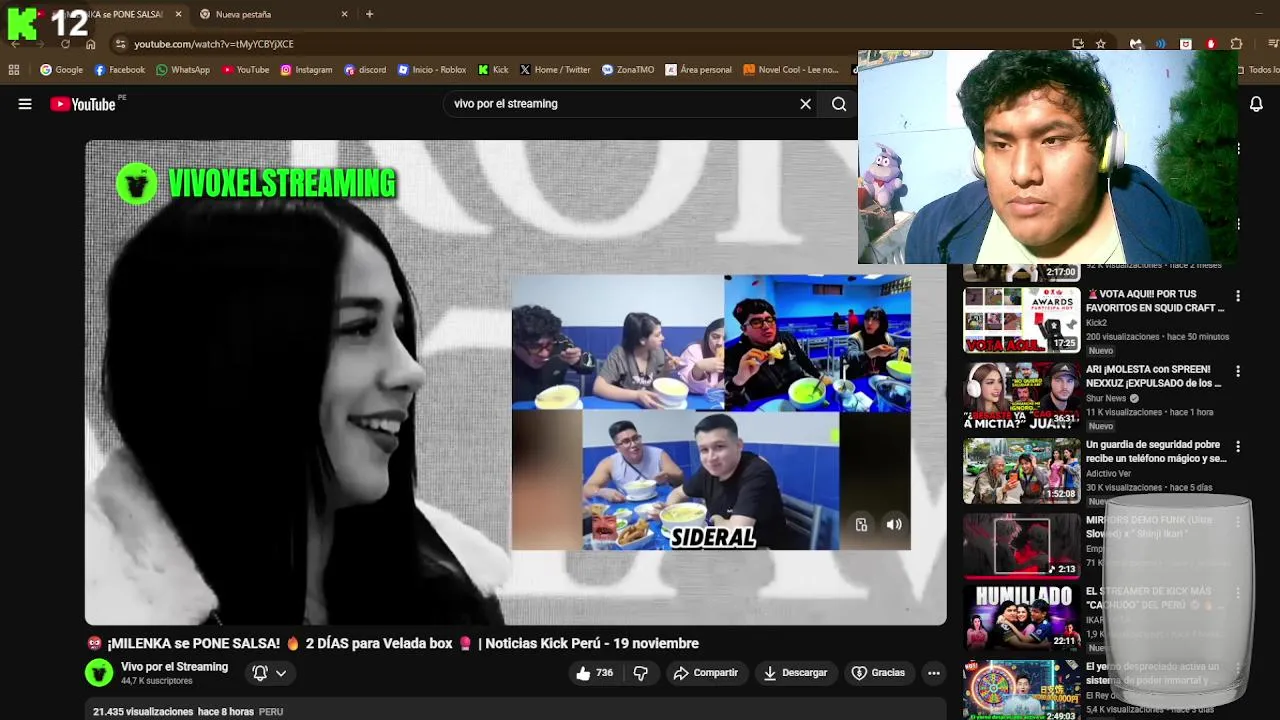The width and height of the screenshot is (1280, 720).
Task: Close the MILENKA YouTube tab
Action: coord(178,14)
